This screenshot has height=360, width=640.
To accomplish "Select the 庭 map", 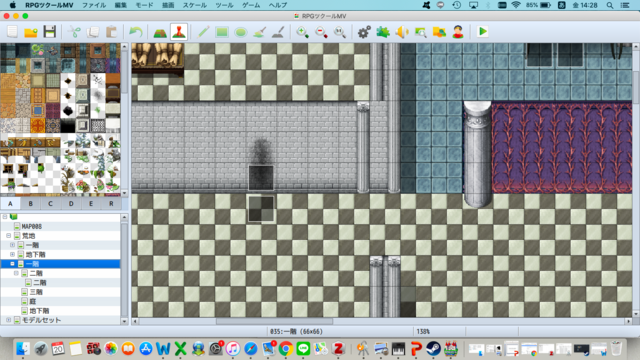I will tap(33, 301).
